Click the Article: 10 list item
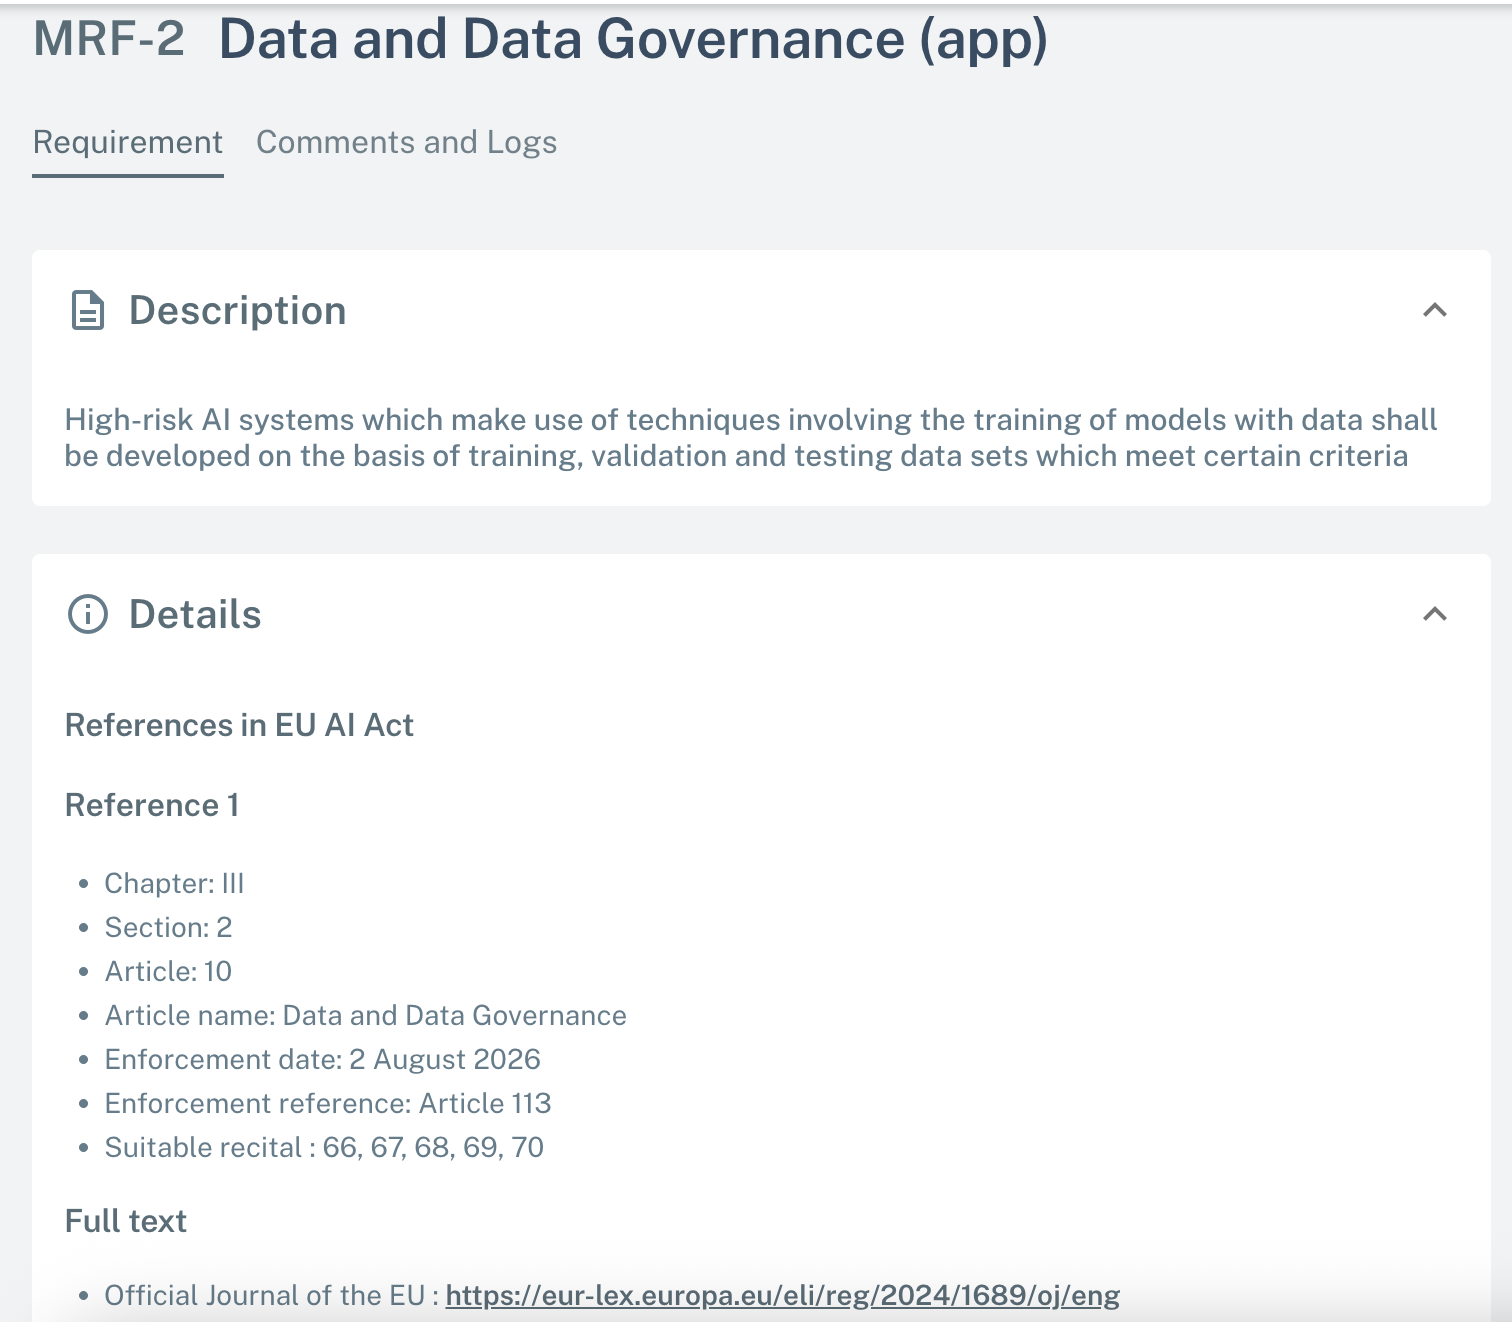This screenshot has height=1322, width=1512. pos(168,971)
